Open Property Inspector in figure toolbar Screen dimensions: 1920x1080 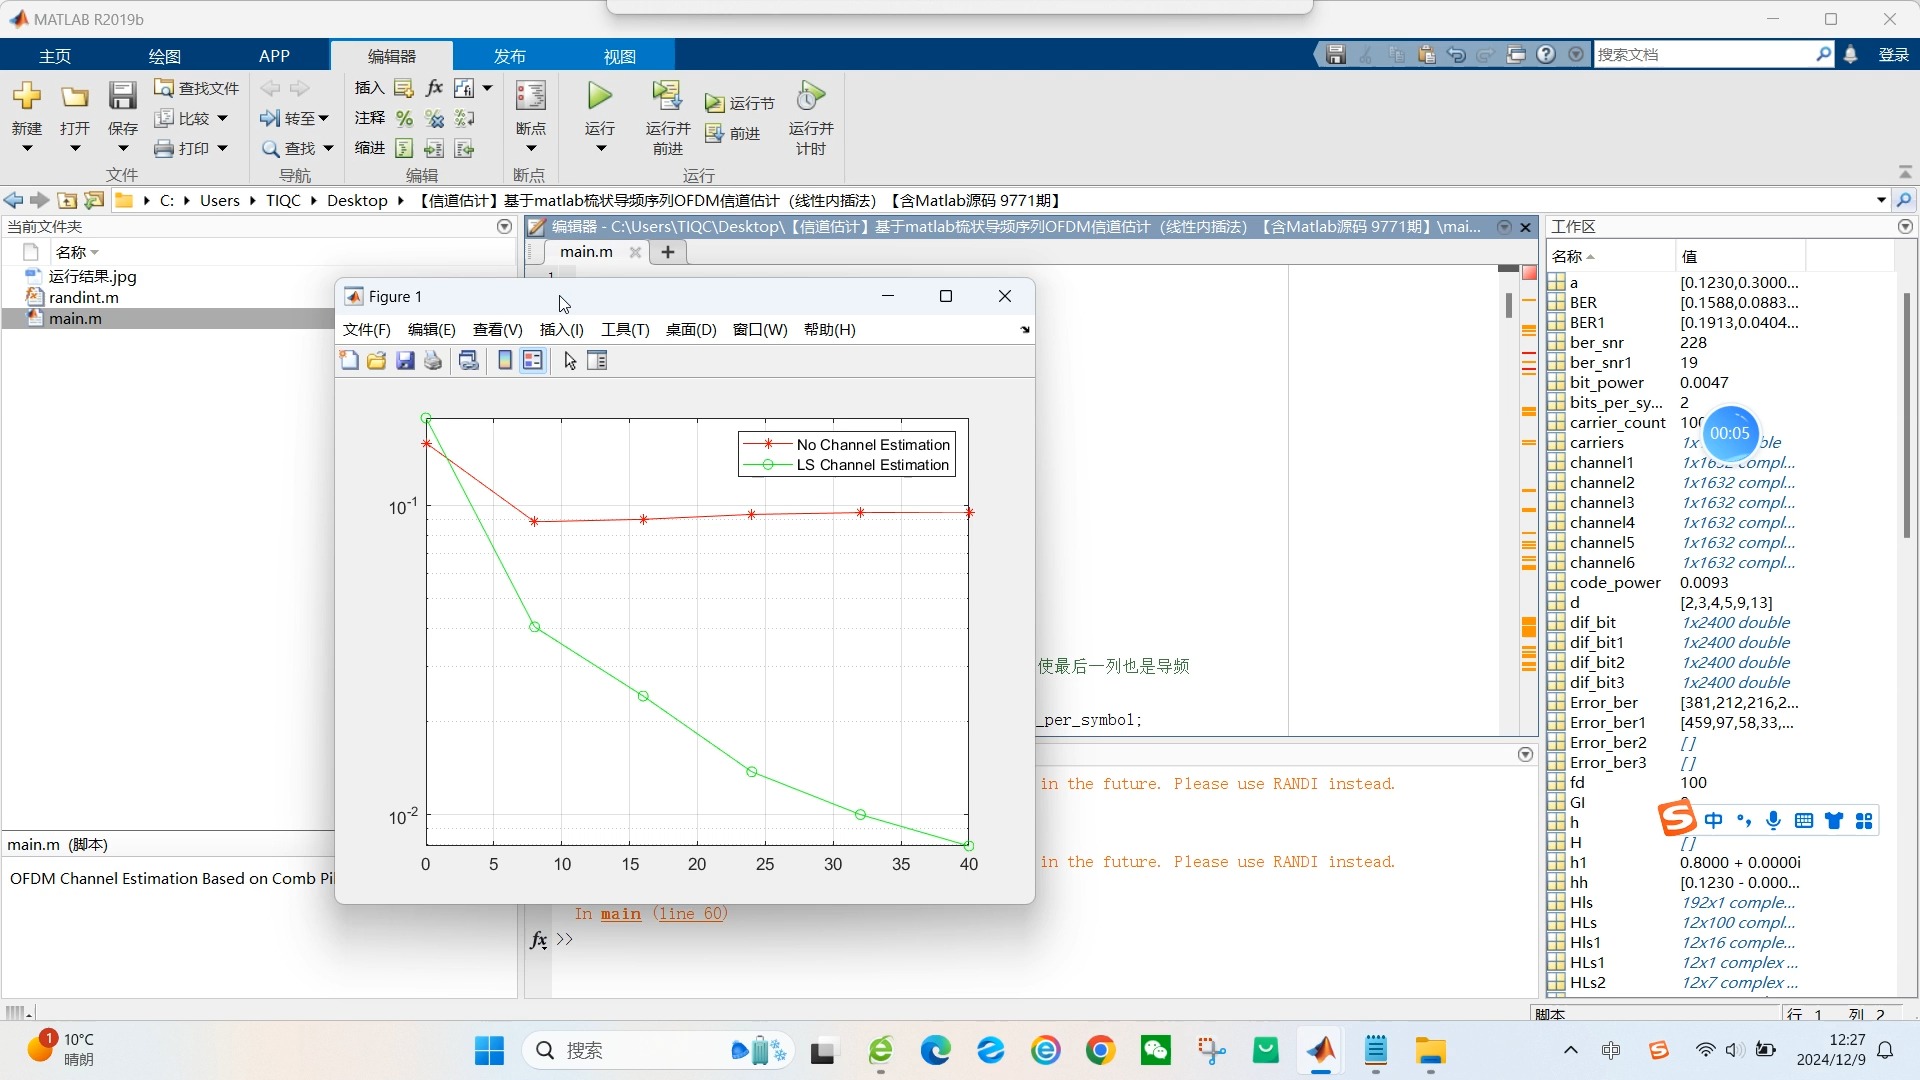[x=597, y=361]
